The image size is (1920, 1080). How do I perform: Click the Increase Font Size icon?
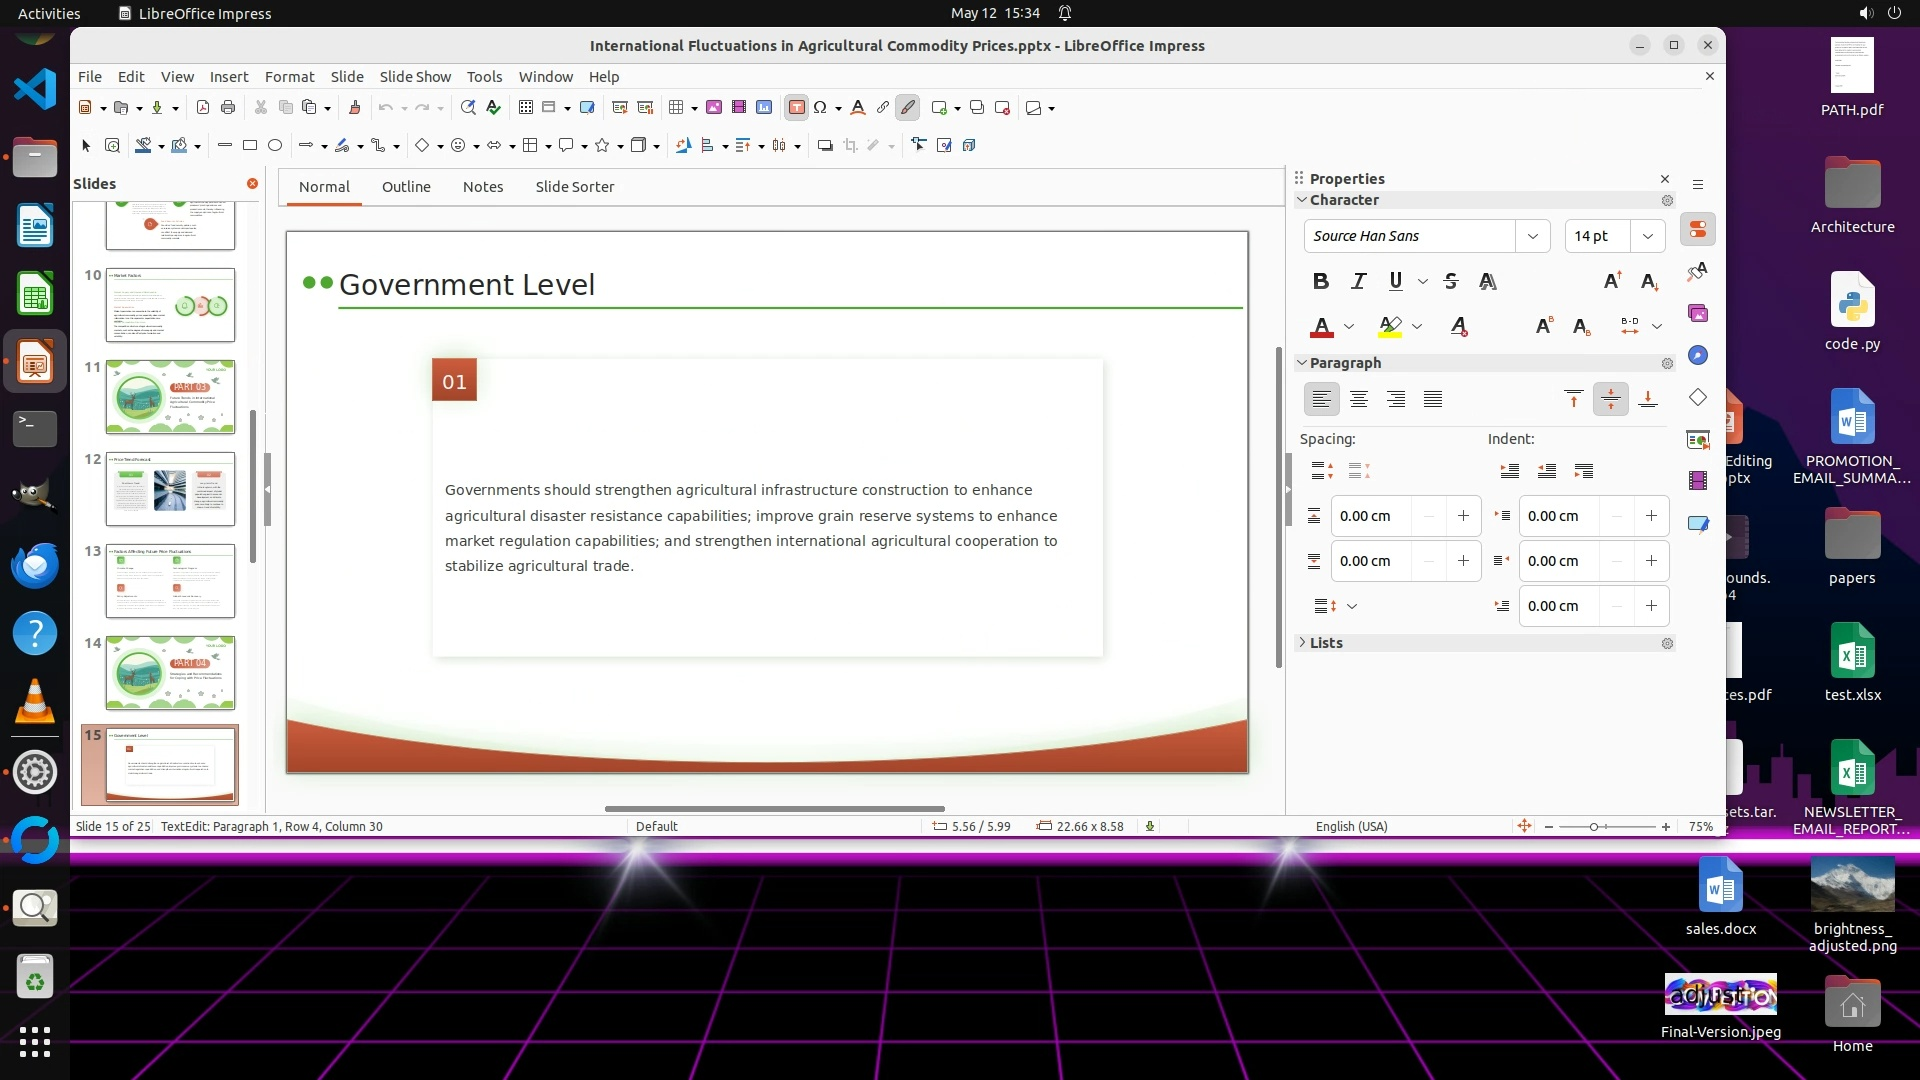click(x=1612, y=281)
